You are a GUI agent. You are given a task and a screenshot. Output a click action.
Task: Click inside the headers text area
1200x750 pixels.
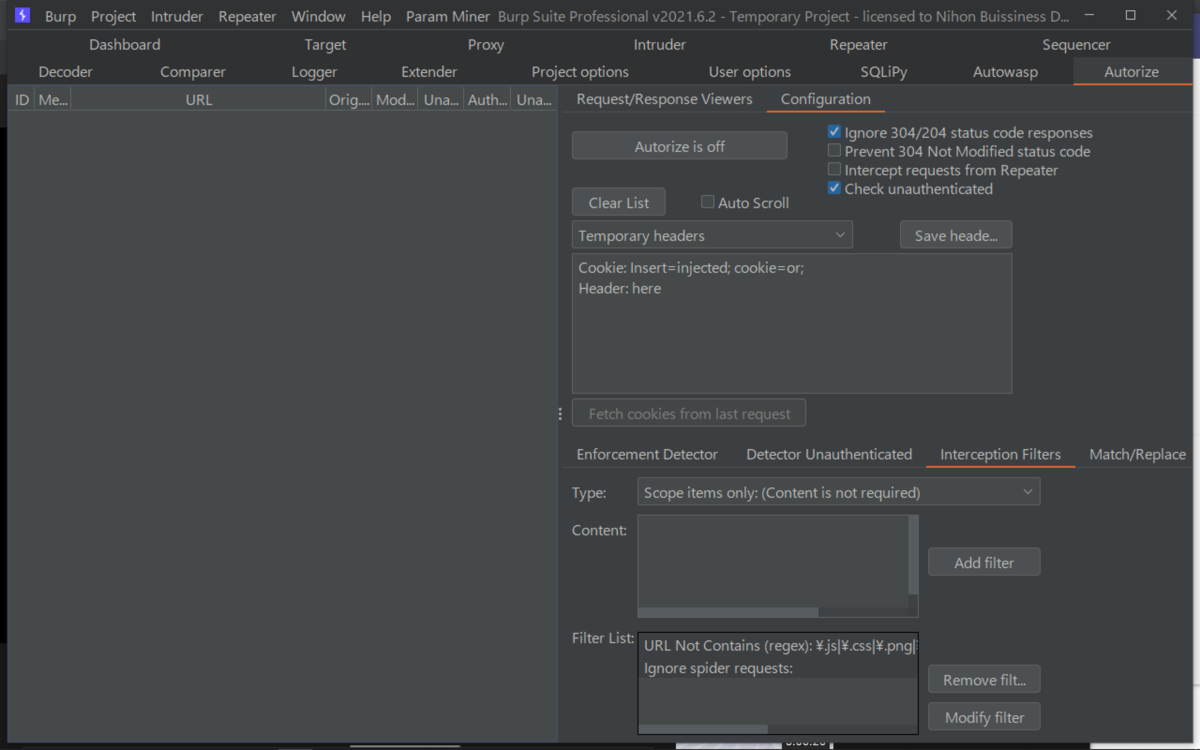pos(792,323)
